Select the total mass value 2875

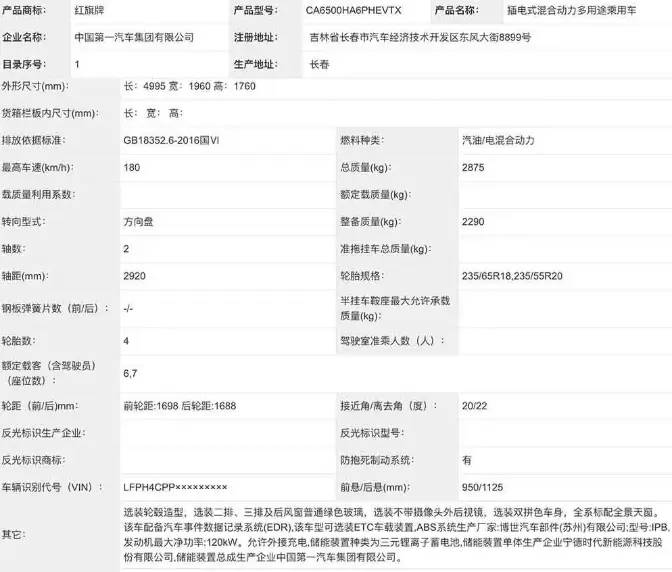(x=473, y=167)
